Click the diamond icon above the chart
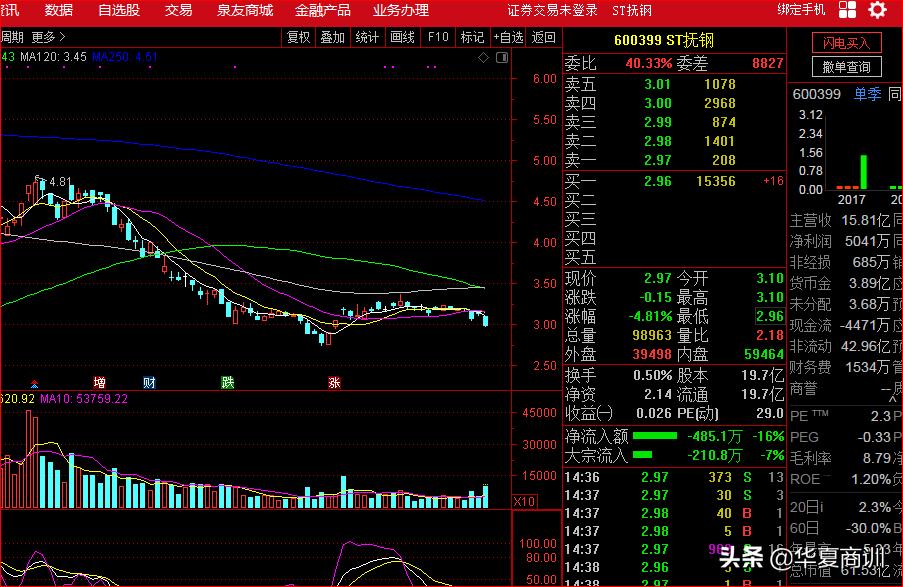Image resolution: width=903 pixels, height=587 pixels. [x=483, y=57]
